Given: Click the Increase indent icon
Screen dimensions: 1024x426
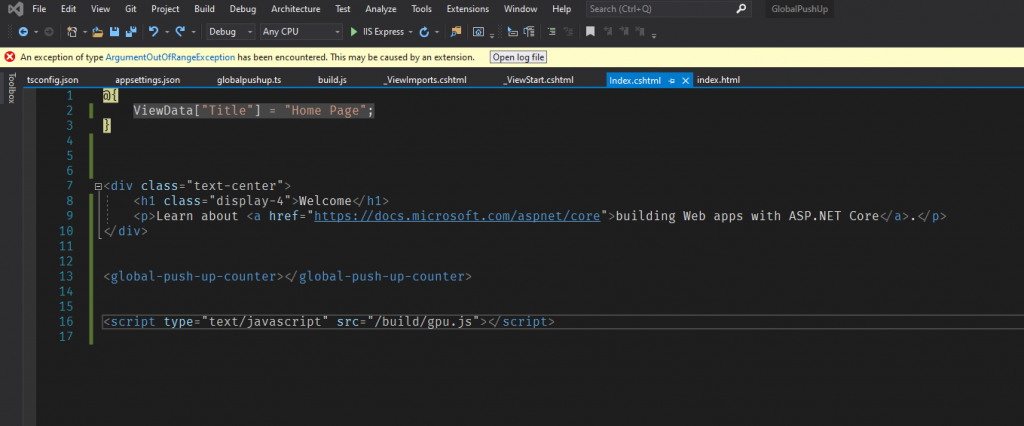Looking at the screenshot, I should (x=529, y=31).
